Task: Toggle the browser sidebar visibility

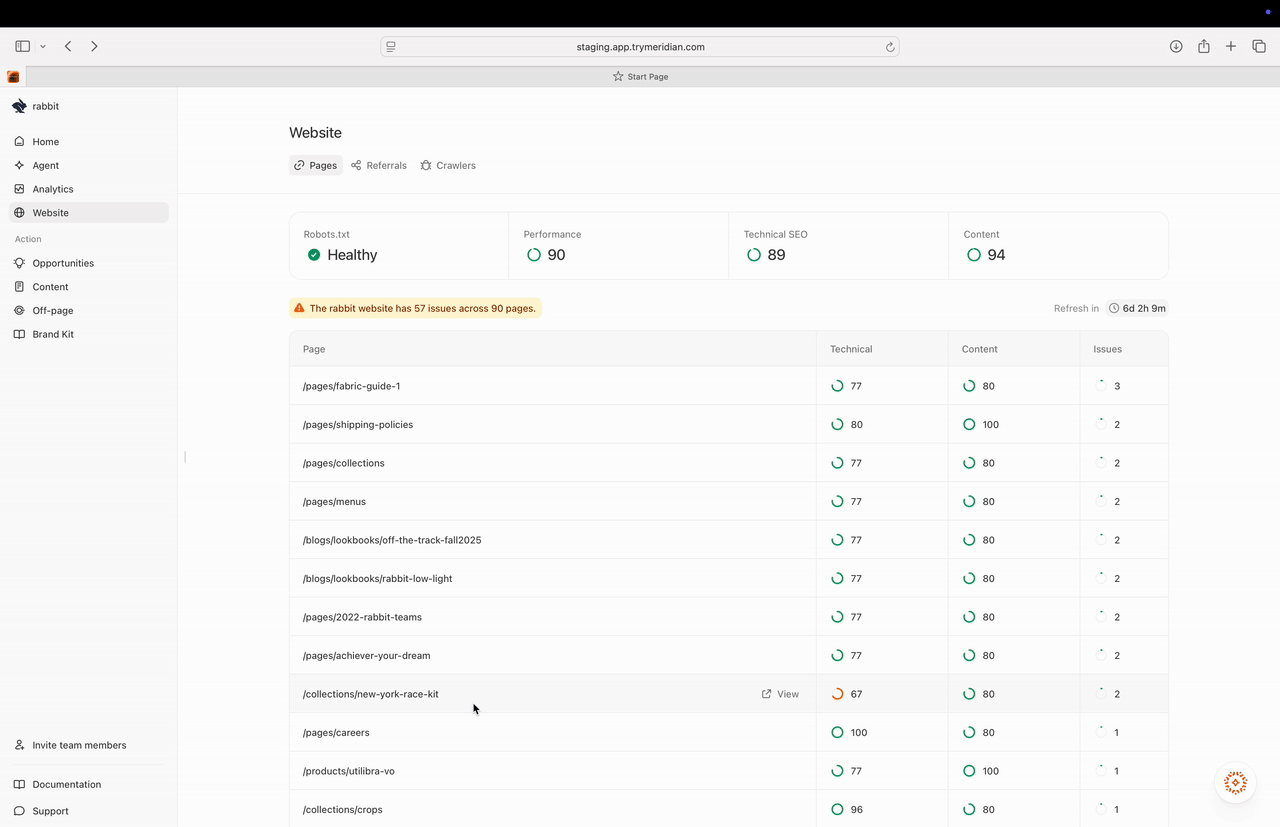Action: click(22, 46)
